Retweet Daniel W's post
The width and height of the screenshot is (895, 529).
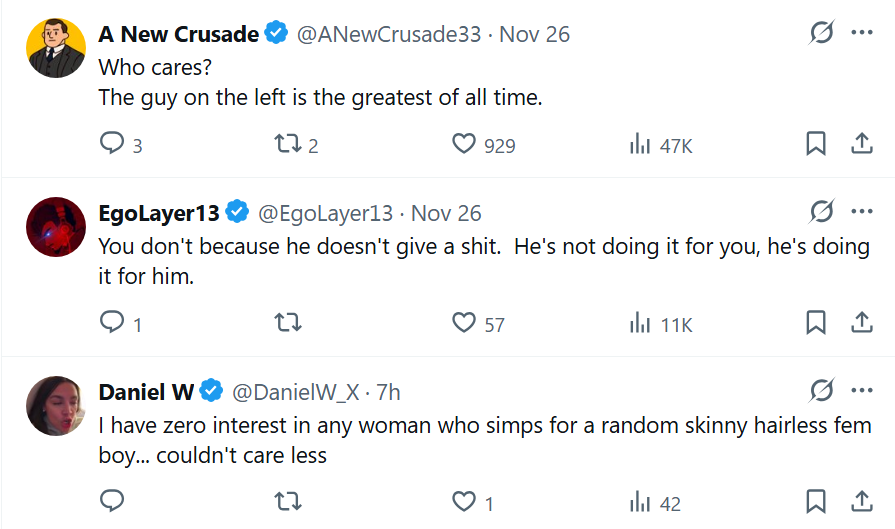288,502
